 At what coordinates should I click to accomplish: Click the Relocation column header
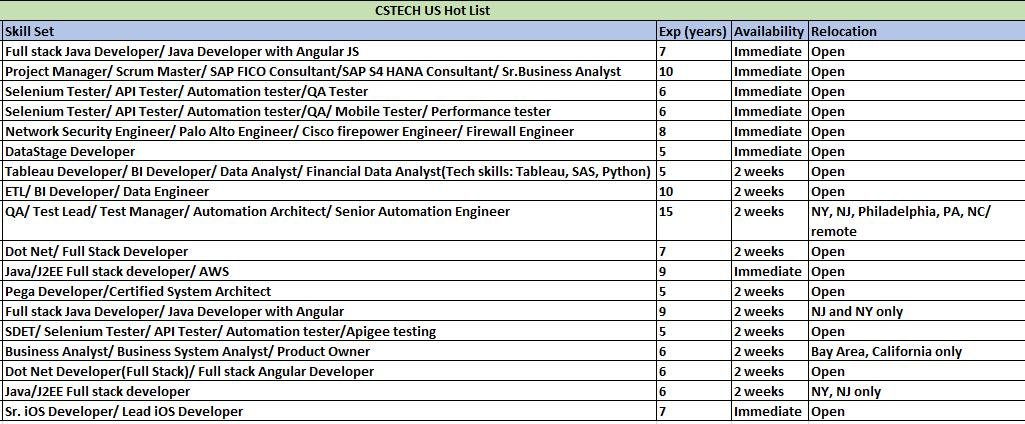(x=844, y=31)
